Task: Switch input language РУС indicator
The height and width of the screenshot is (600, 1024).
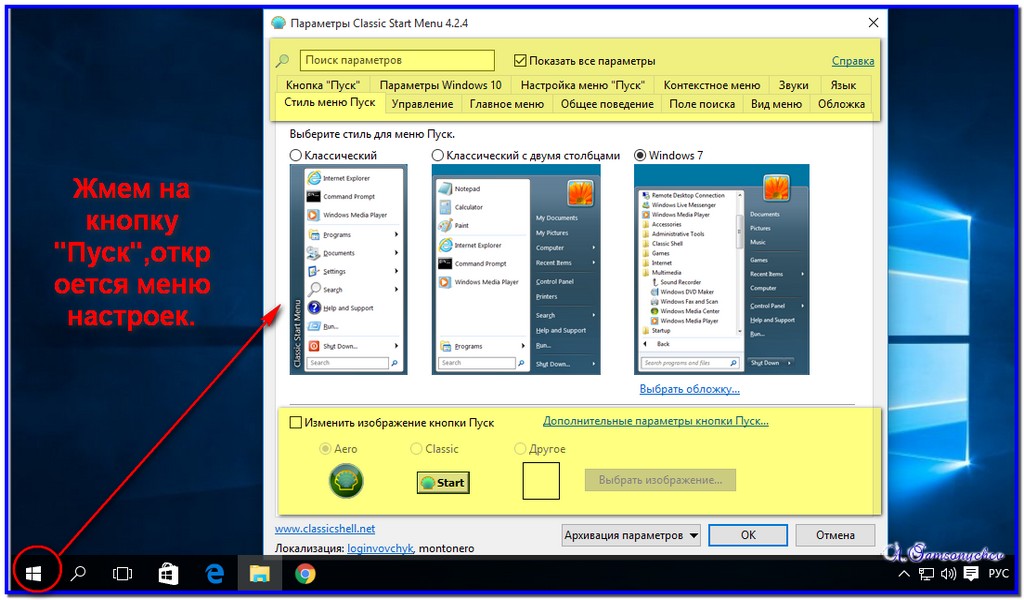Action: [999, 574]
